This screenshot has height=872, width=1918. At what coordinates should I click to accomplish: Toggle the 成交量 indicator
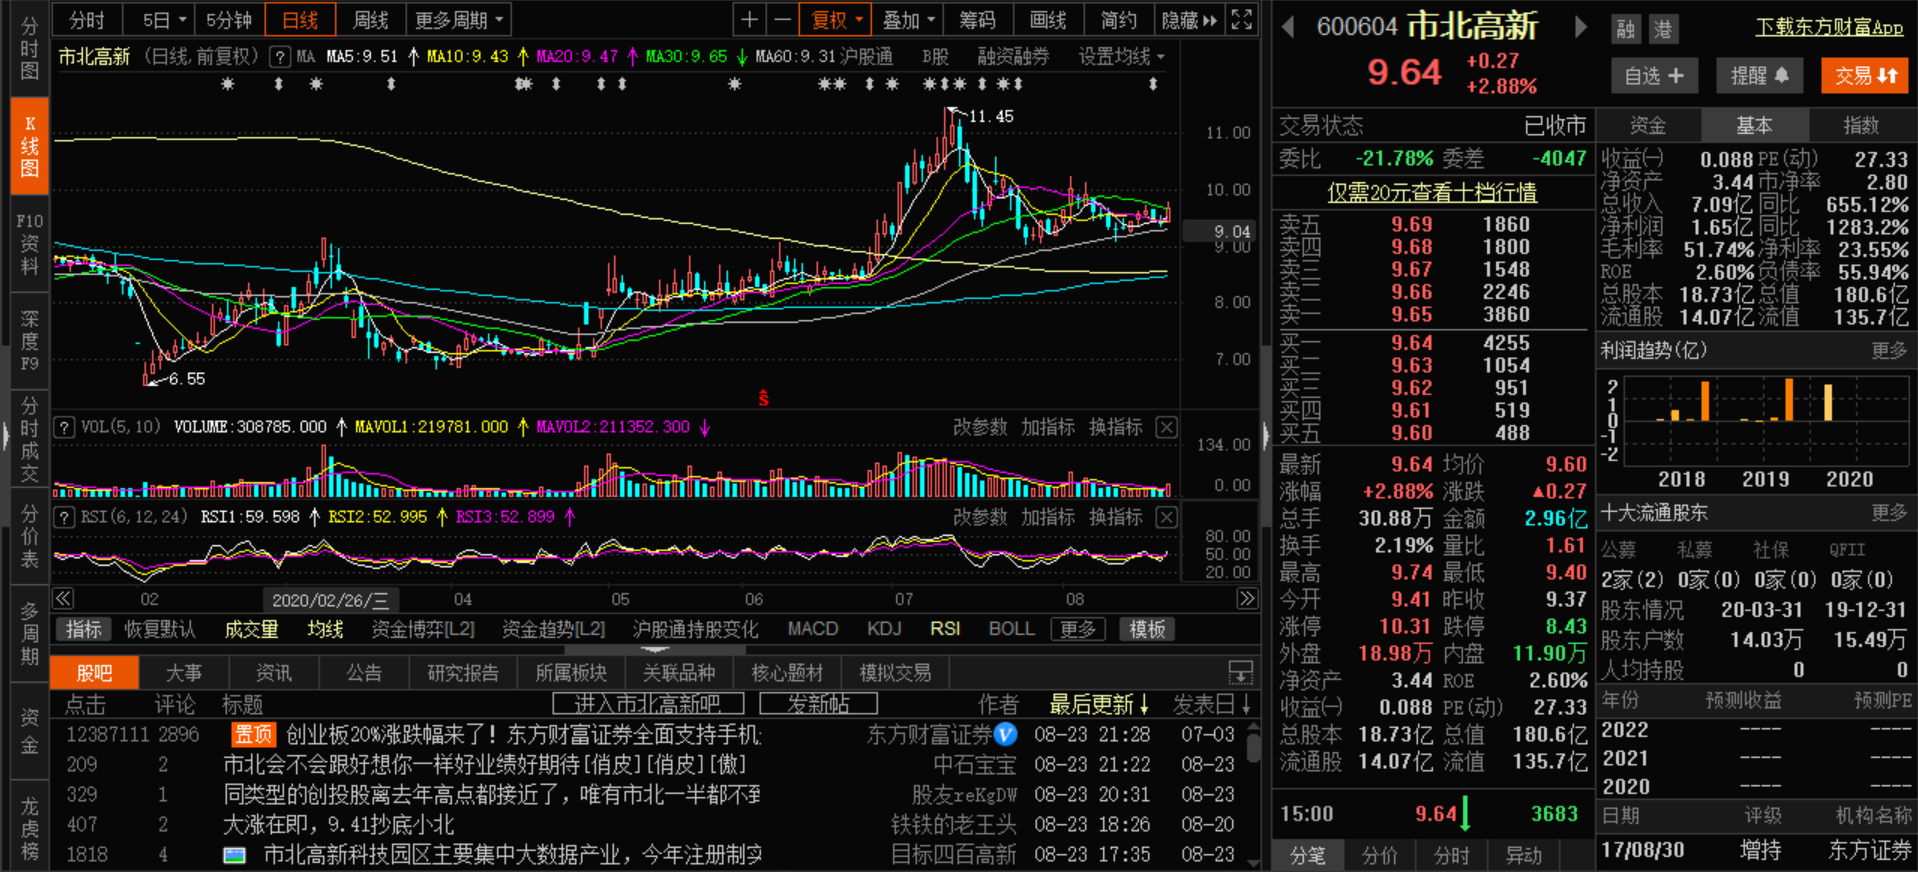(x=251, y=629)
